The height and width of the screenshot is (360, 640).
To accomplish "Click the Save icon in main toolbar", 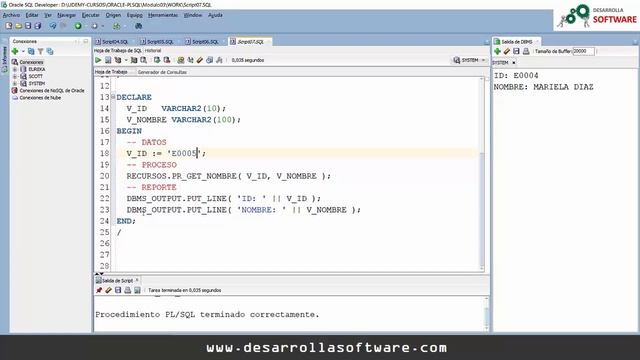I will click(28, 26).
